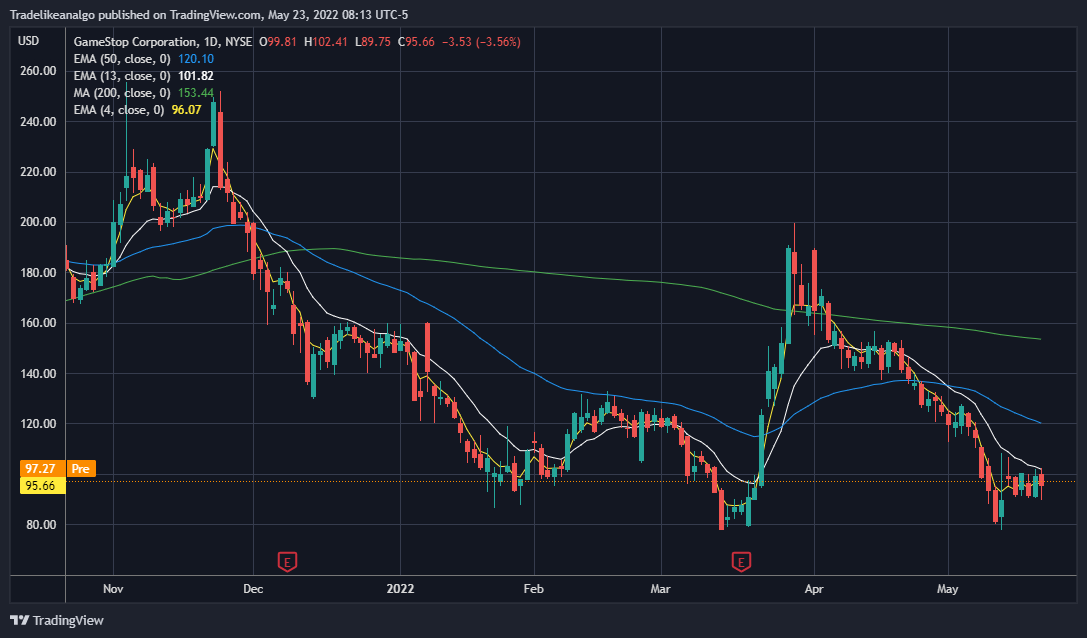The image size is (1087, 638).
Task: Click the March earnings E marker
Action: pos(741,561)
